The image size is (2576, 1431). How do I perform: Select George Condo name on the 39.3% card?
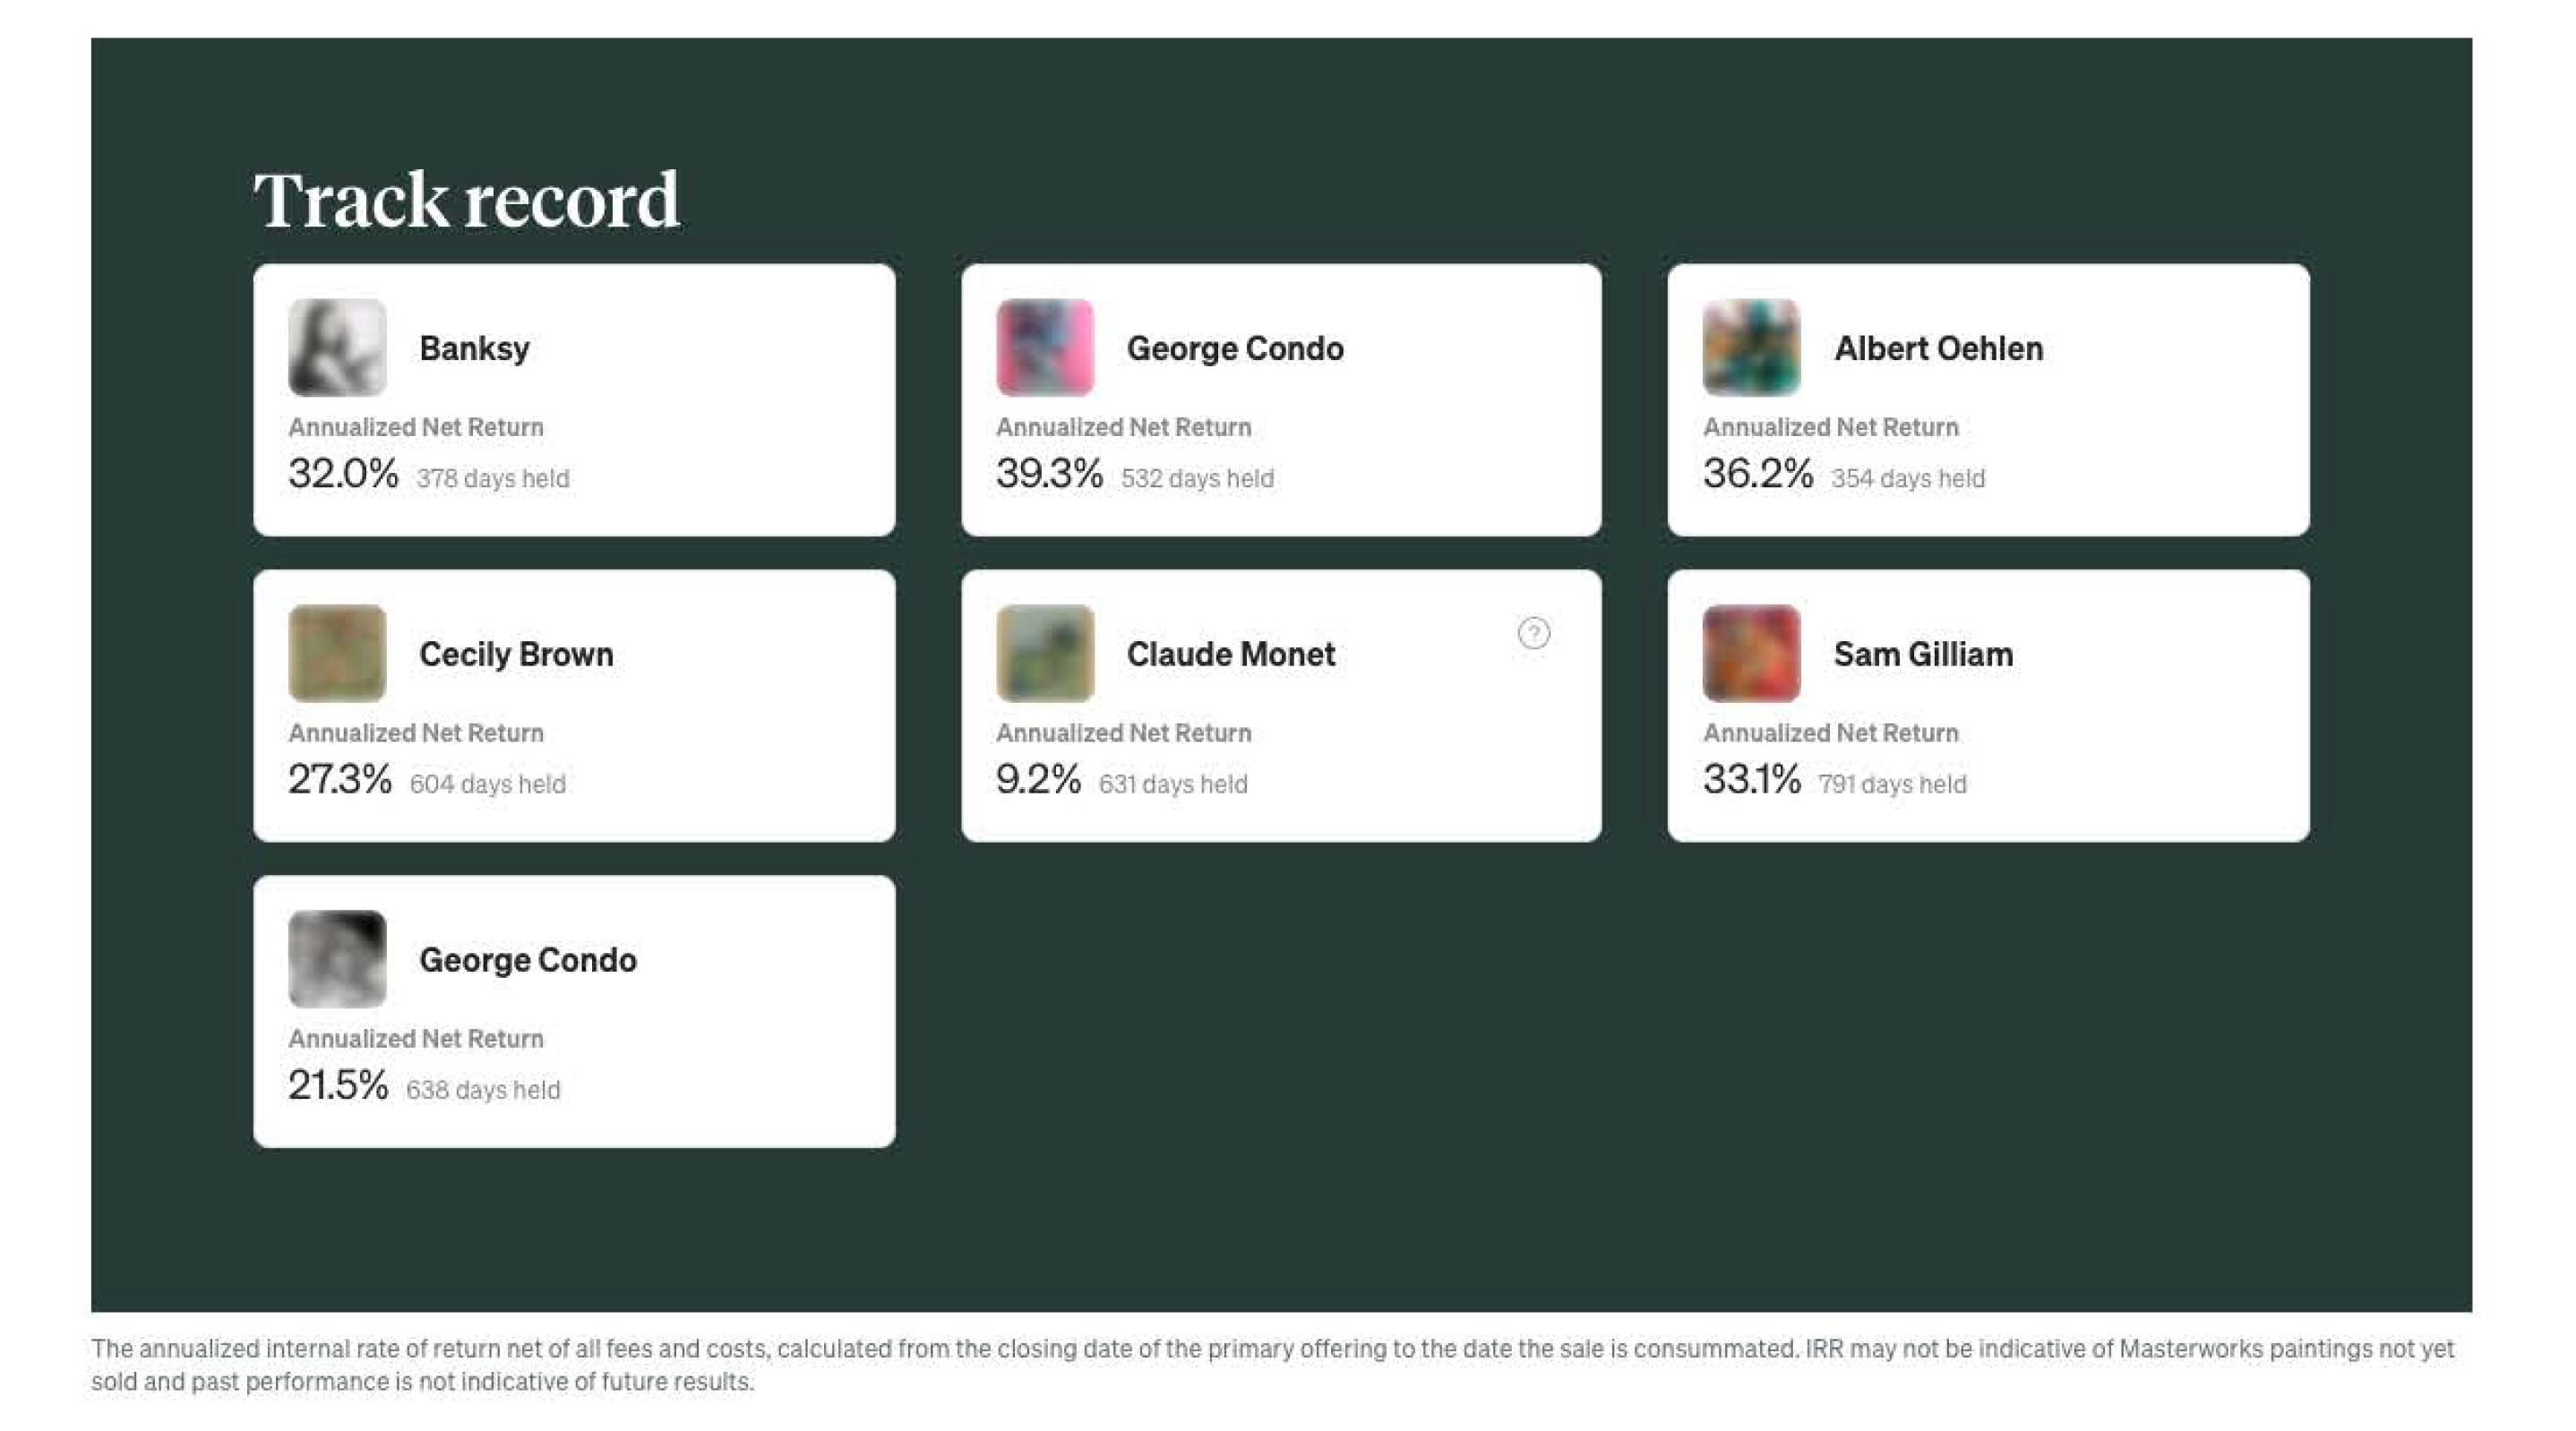coord(1235,348)
